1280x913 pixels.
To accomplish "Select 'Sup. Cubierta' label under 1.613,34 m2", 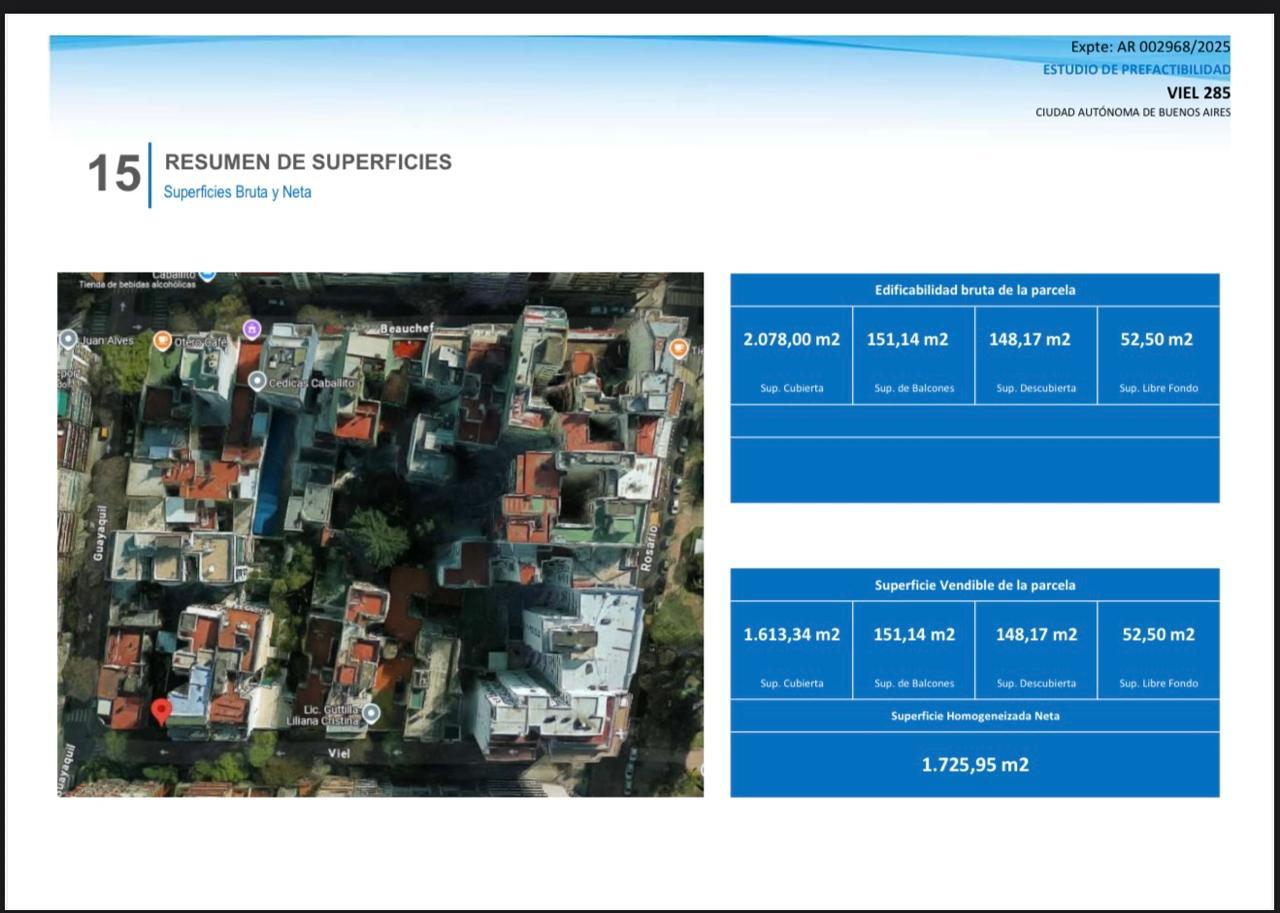I will coord(791,683).
